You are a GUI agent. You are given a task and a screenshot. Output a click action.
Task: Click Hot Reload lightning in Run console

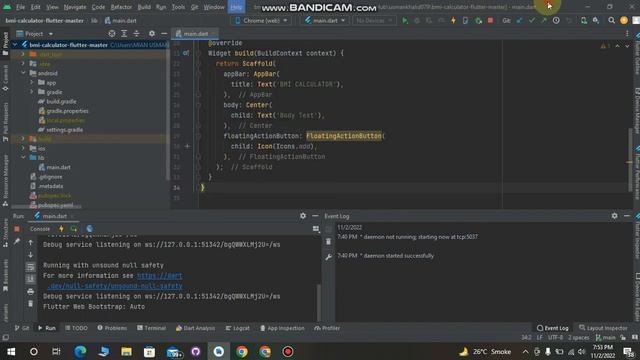pos(61,229)
